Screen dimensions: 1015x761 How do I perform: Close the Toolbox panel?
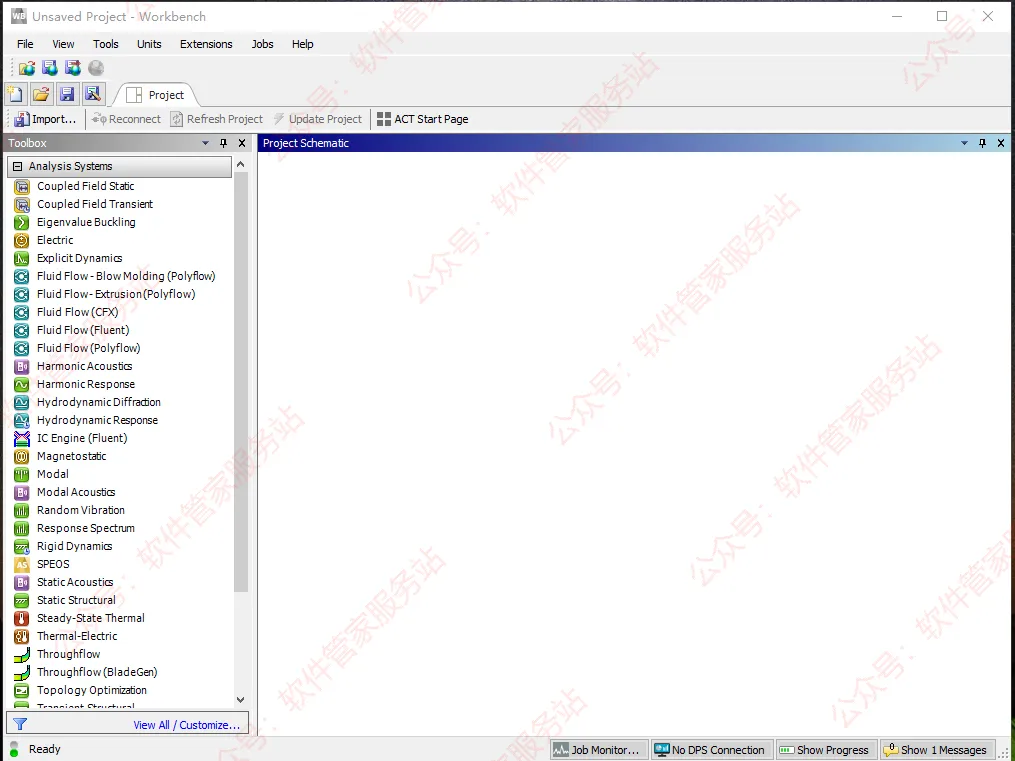pos(242,143)
